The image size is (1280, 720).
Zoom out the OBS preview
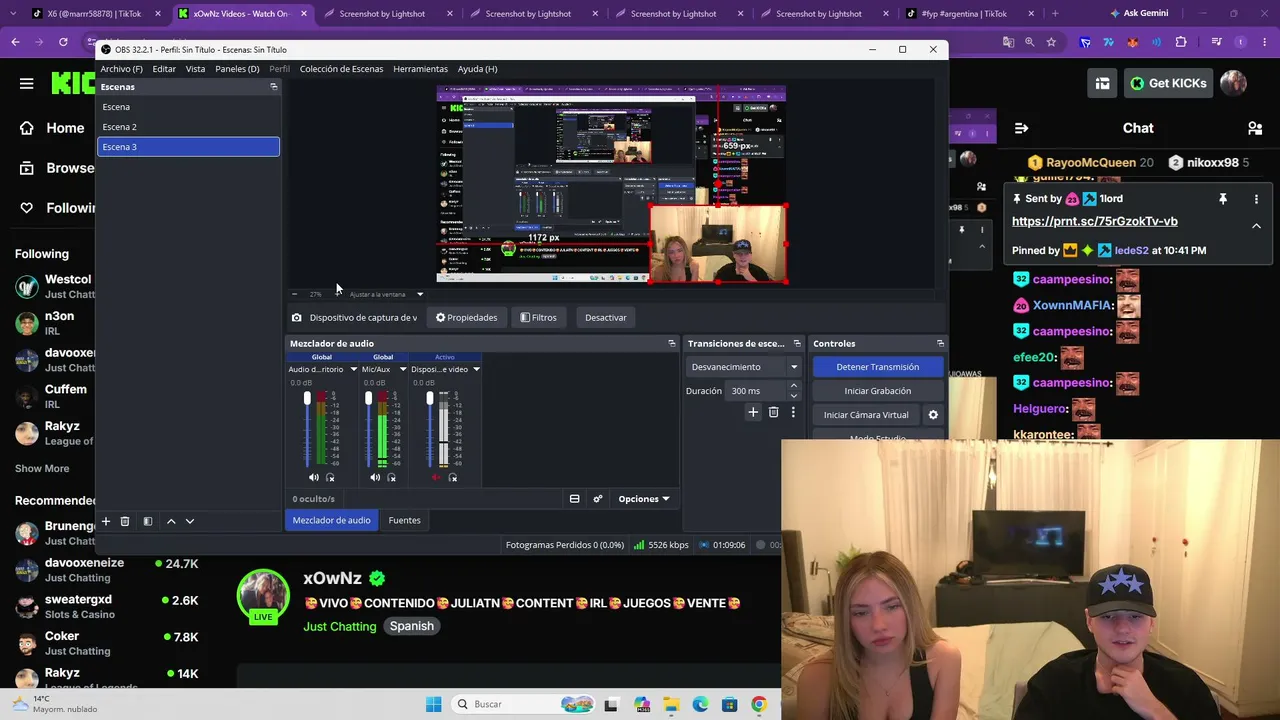click(x=294, y=294)
